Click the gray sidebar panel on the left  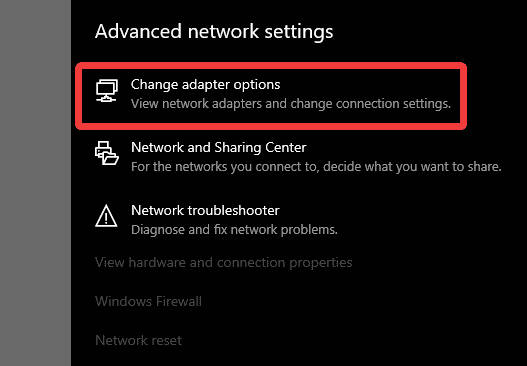click(x=35, y=183)
